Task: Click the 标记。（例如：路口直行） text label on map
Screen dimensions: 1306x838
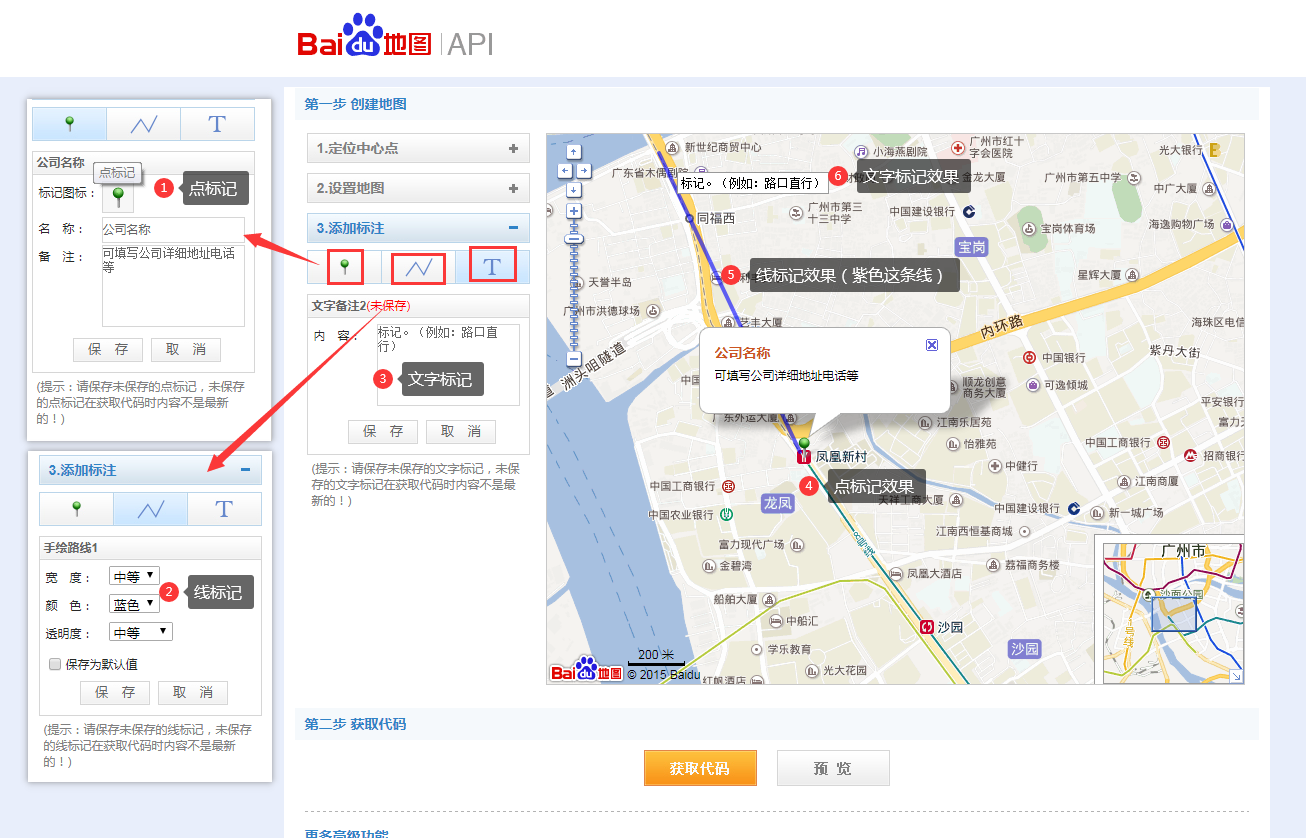Action: point(751,184)
